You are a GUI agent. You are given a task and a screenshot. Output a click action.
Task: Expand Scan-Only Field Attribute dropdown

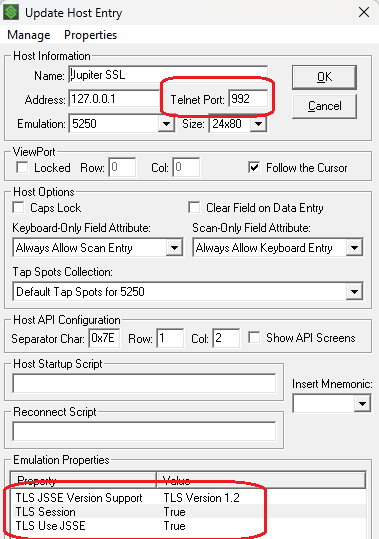354,248
